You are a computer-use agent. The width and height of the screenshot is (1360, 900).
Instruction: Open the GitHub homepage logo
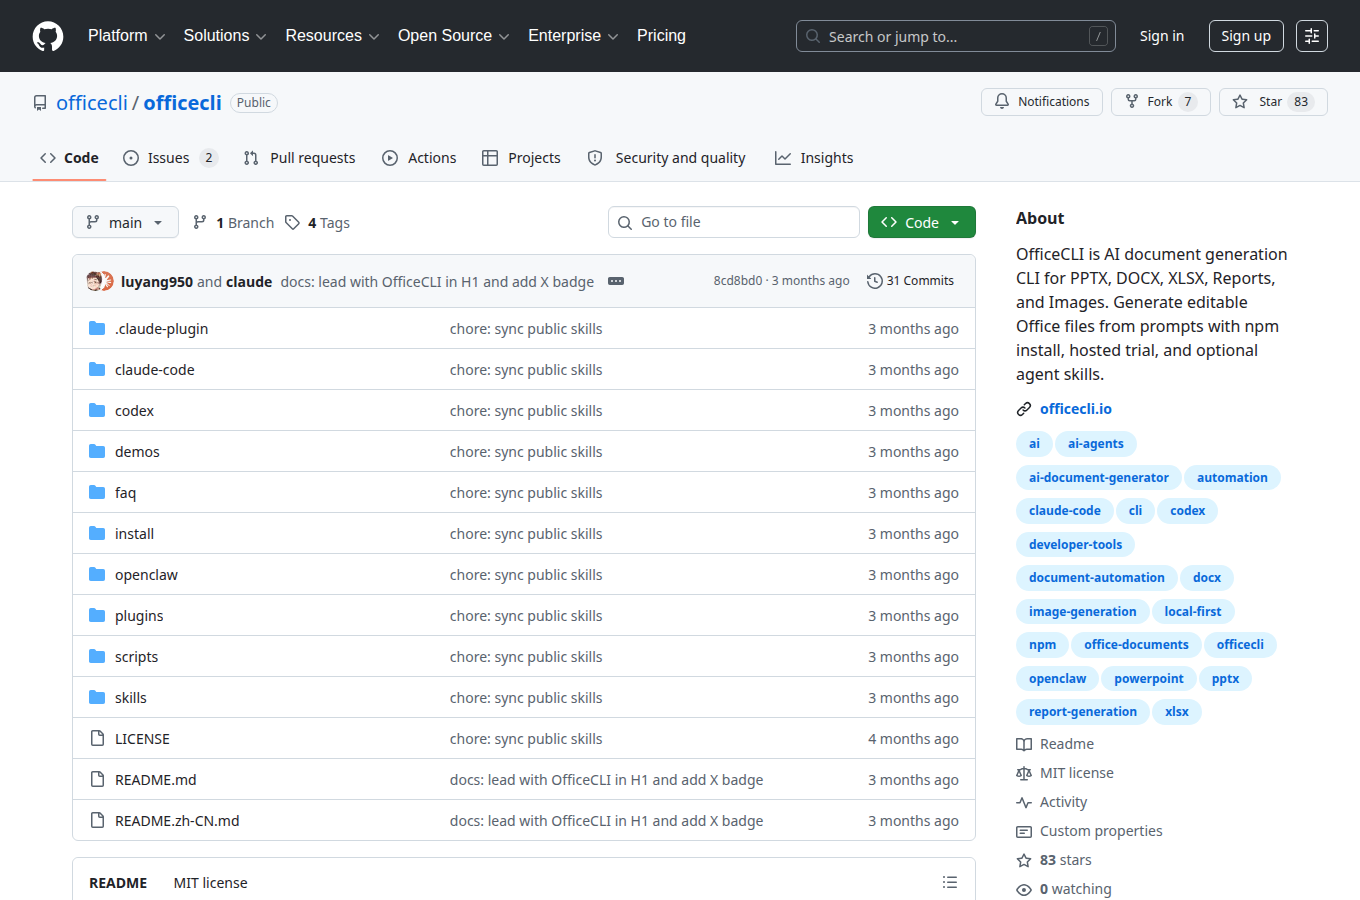[48, 36]
